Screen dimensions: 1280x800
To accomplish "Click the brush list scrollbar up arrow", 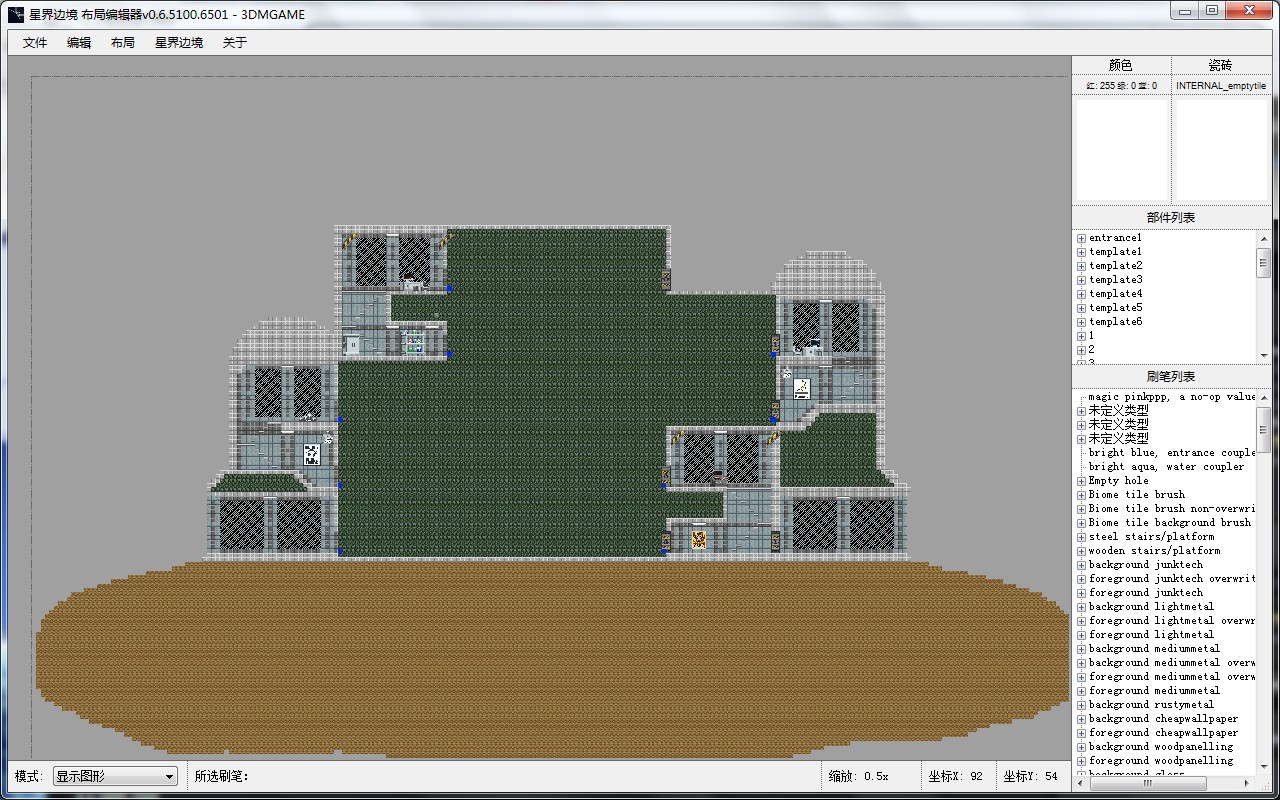I will pyautogui.click(x=1264, y=399).
